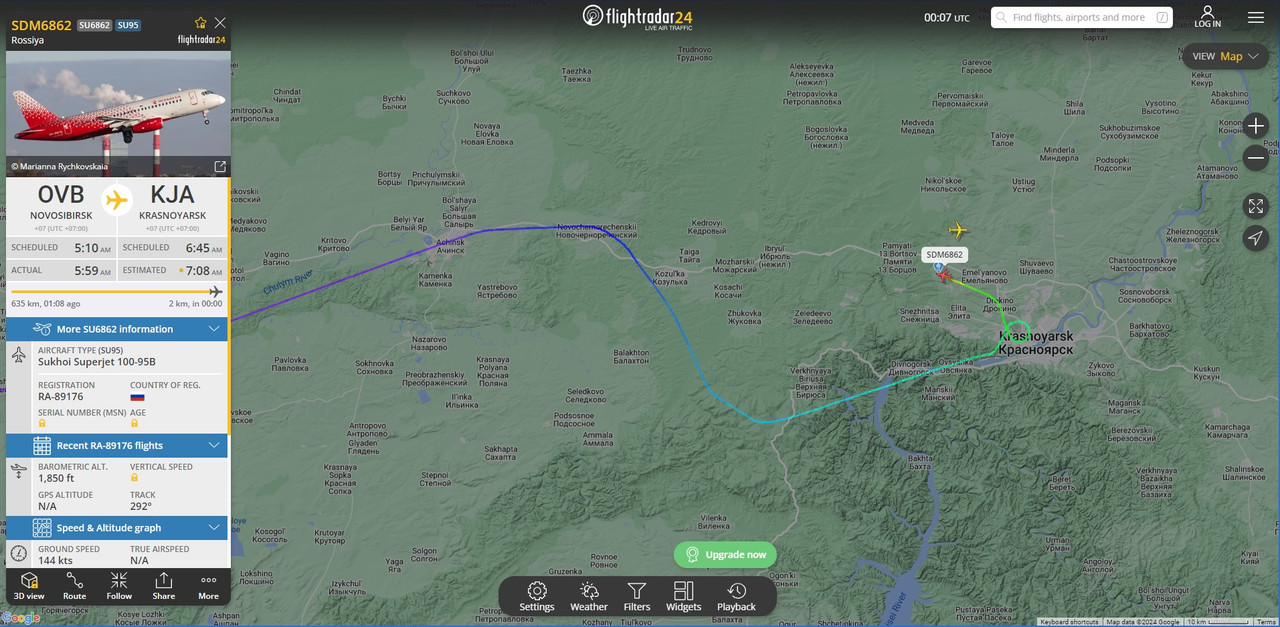Center map on my location

[1256, 237]
